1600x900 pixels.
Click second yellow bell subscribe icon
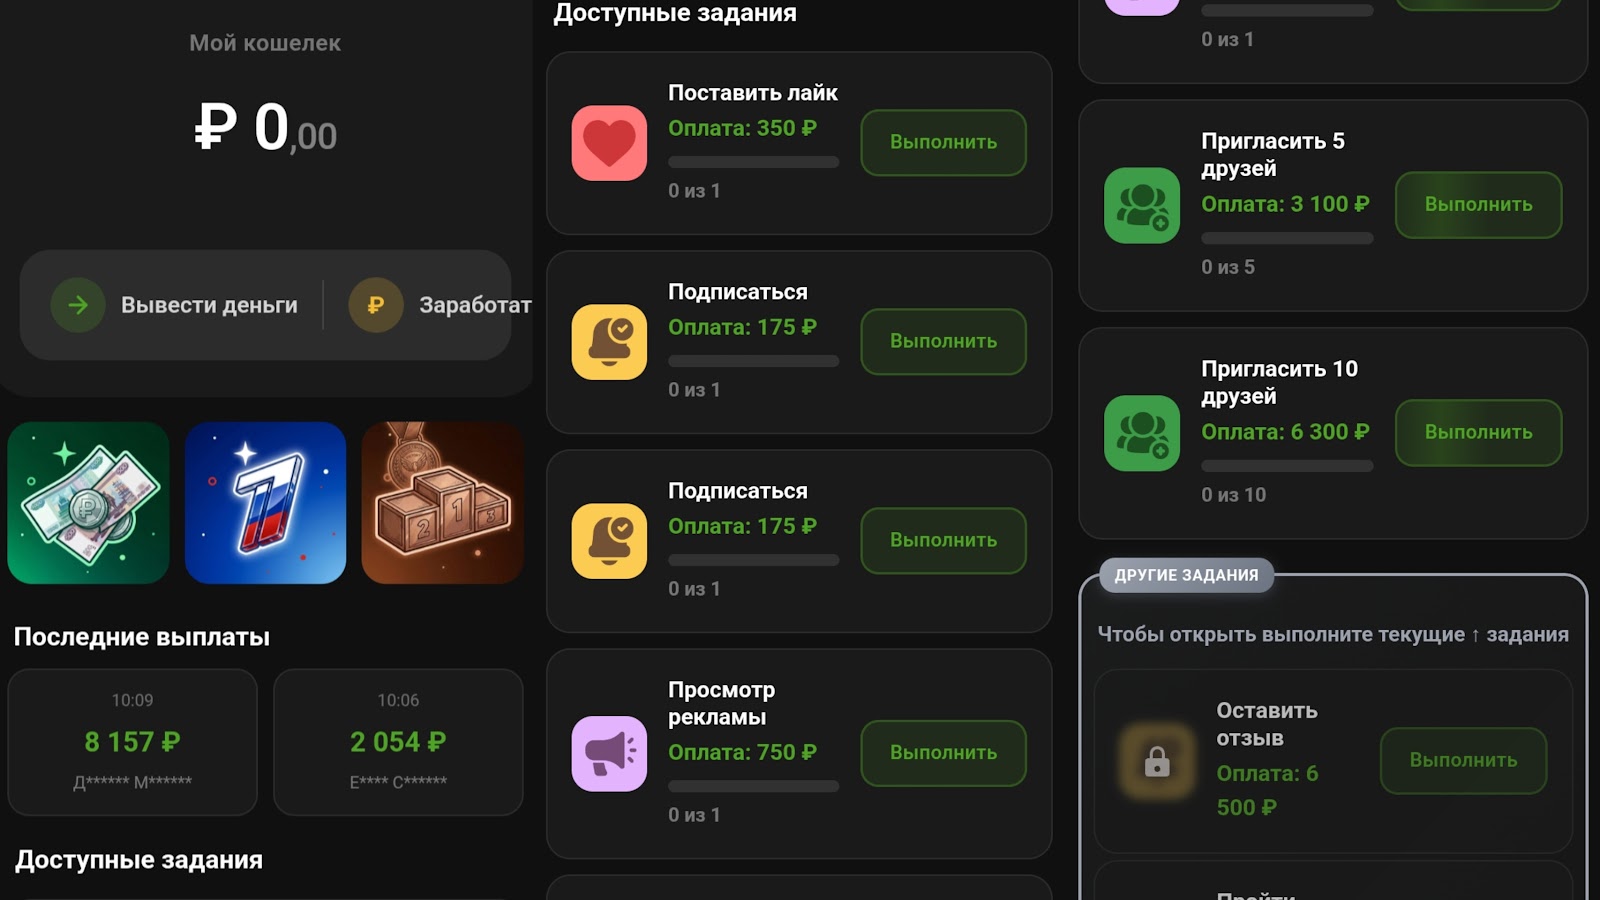click(609, 541)
